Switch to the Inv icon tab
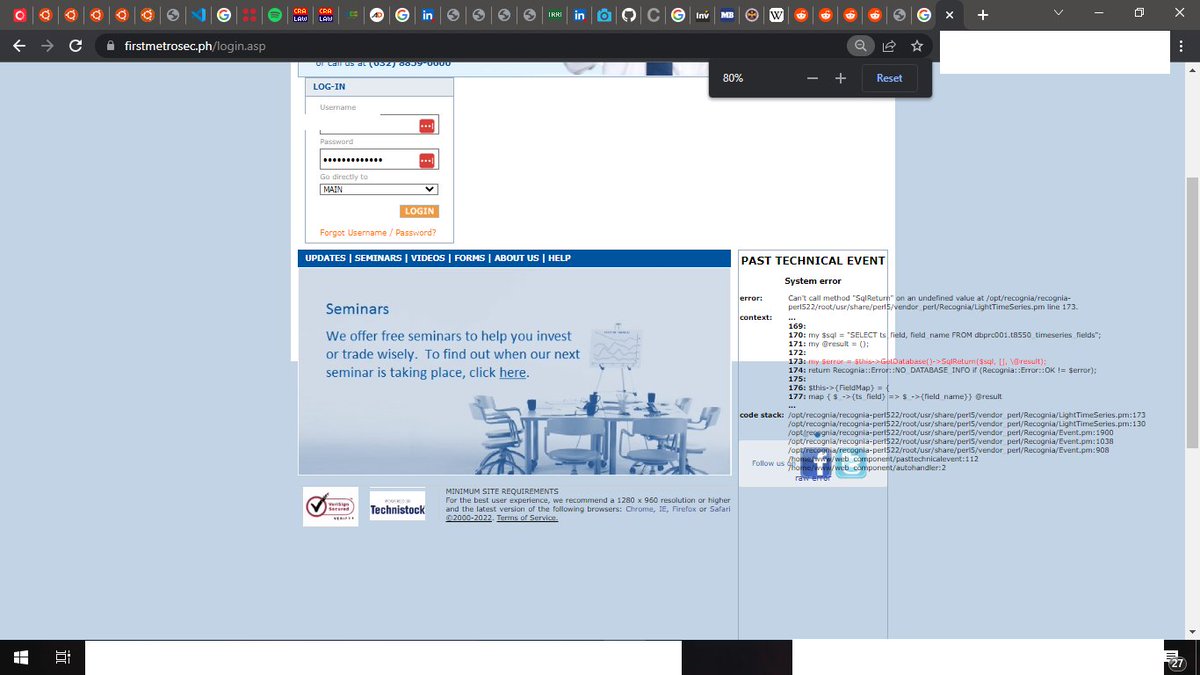The image size is (1200, 675). click(x=703, y=15)
